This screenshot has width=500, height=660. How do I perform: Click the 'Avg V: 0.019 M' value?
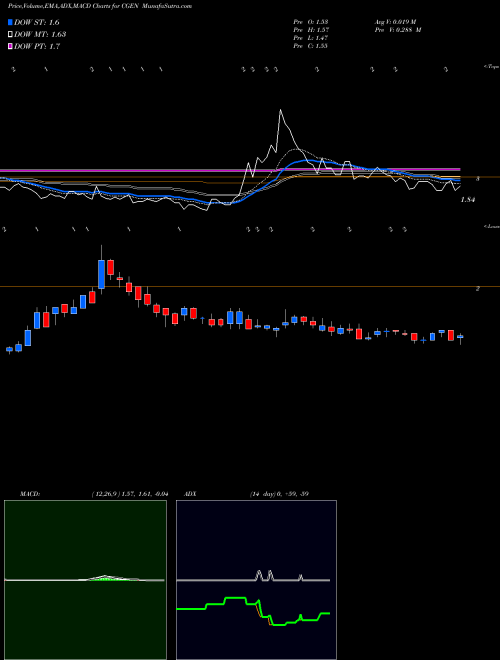(x=395, y=22)
